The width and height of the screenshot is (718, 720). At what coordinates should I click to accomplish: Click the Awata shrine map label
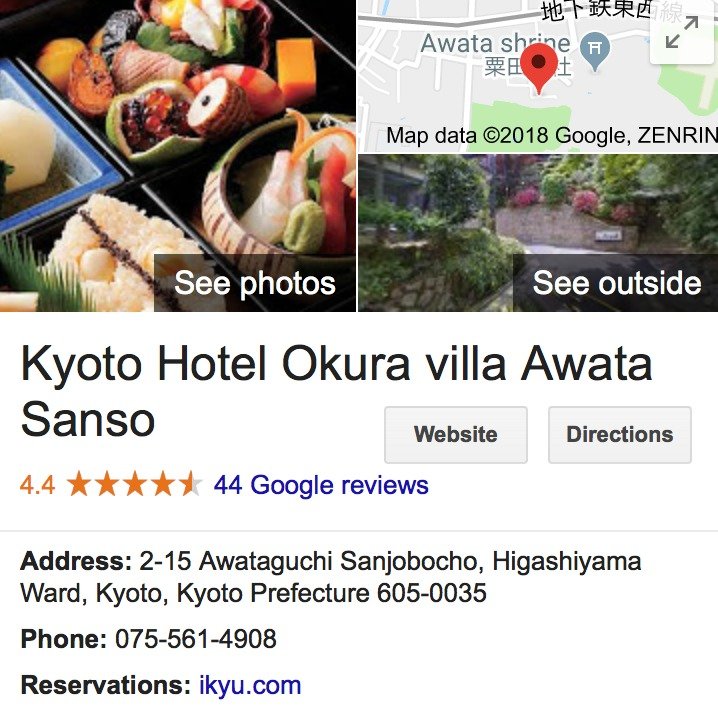point(495,44)
